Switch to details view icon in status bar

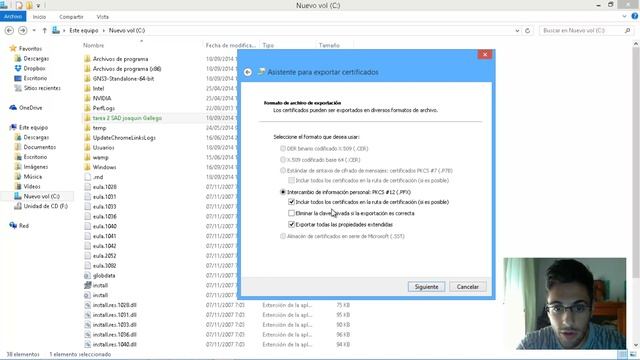(x=622, y=354)
